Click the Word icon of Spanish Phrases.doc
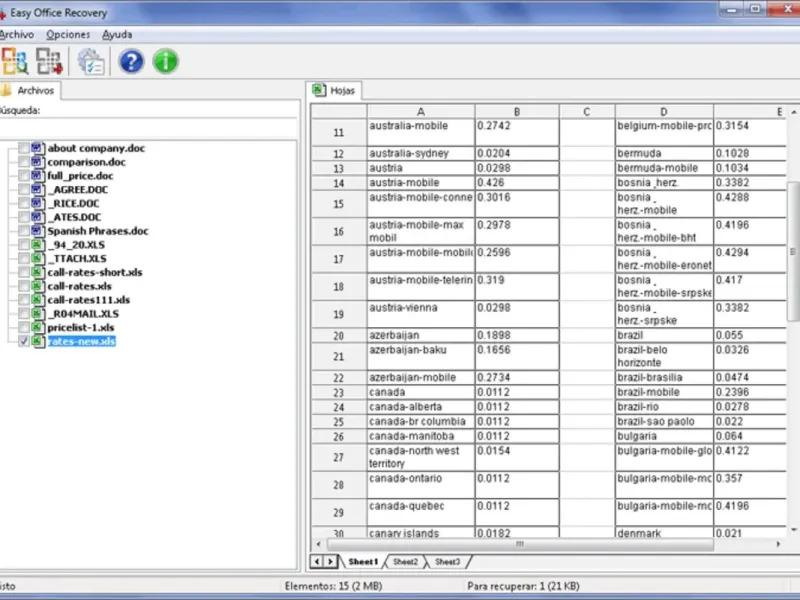800x600 pixels. (37, 231)
